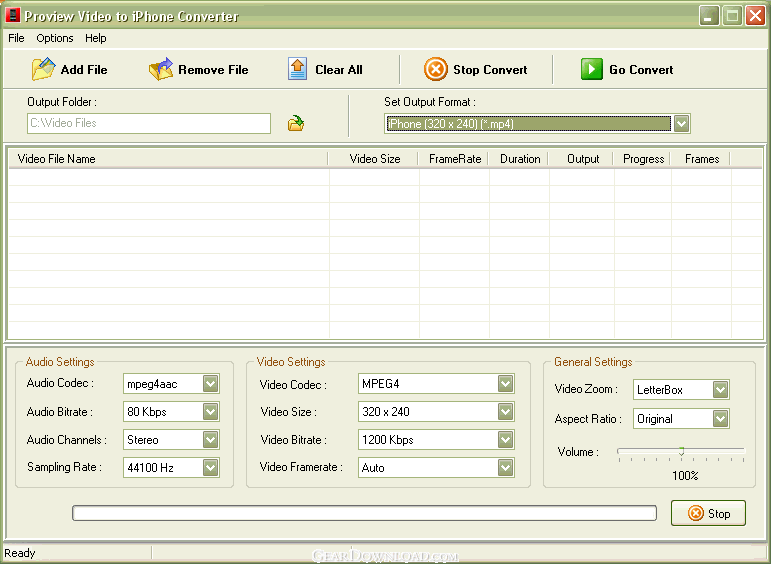The image size is (771, 564).
Task: Click the conversion progress bar
Action: 364,513
